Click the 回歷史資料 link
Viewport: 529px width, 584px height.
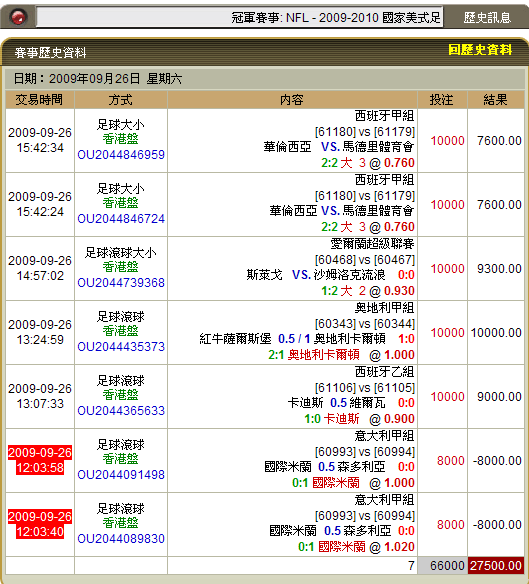[x=480, y=50]
